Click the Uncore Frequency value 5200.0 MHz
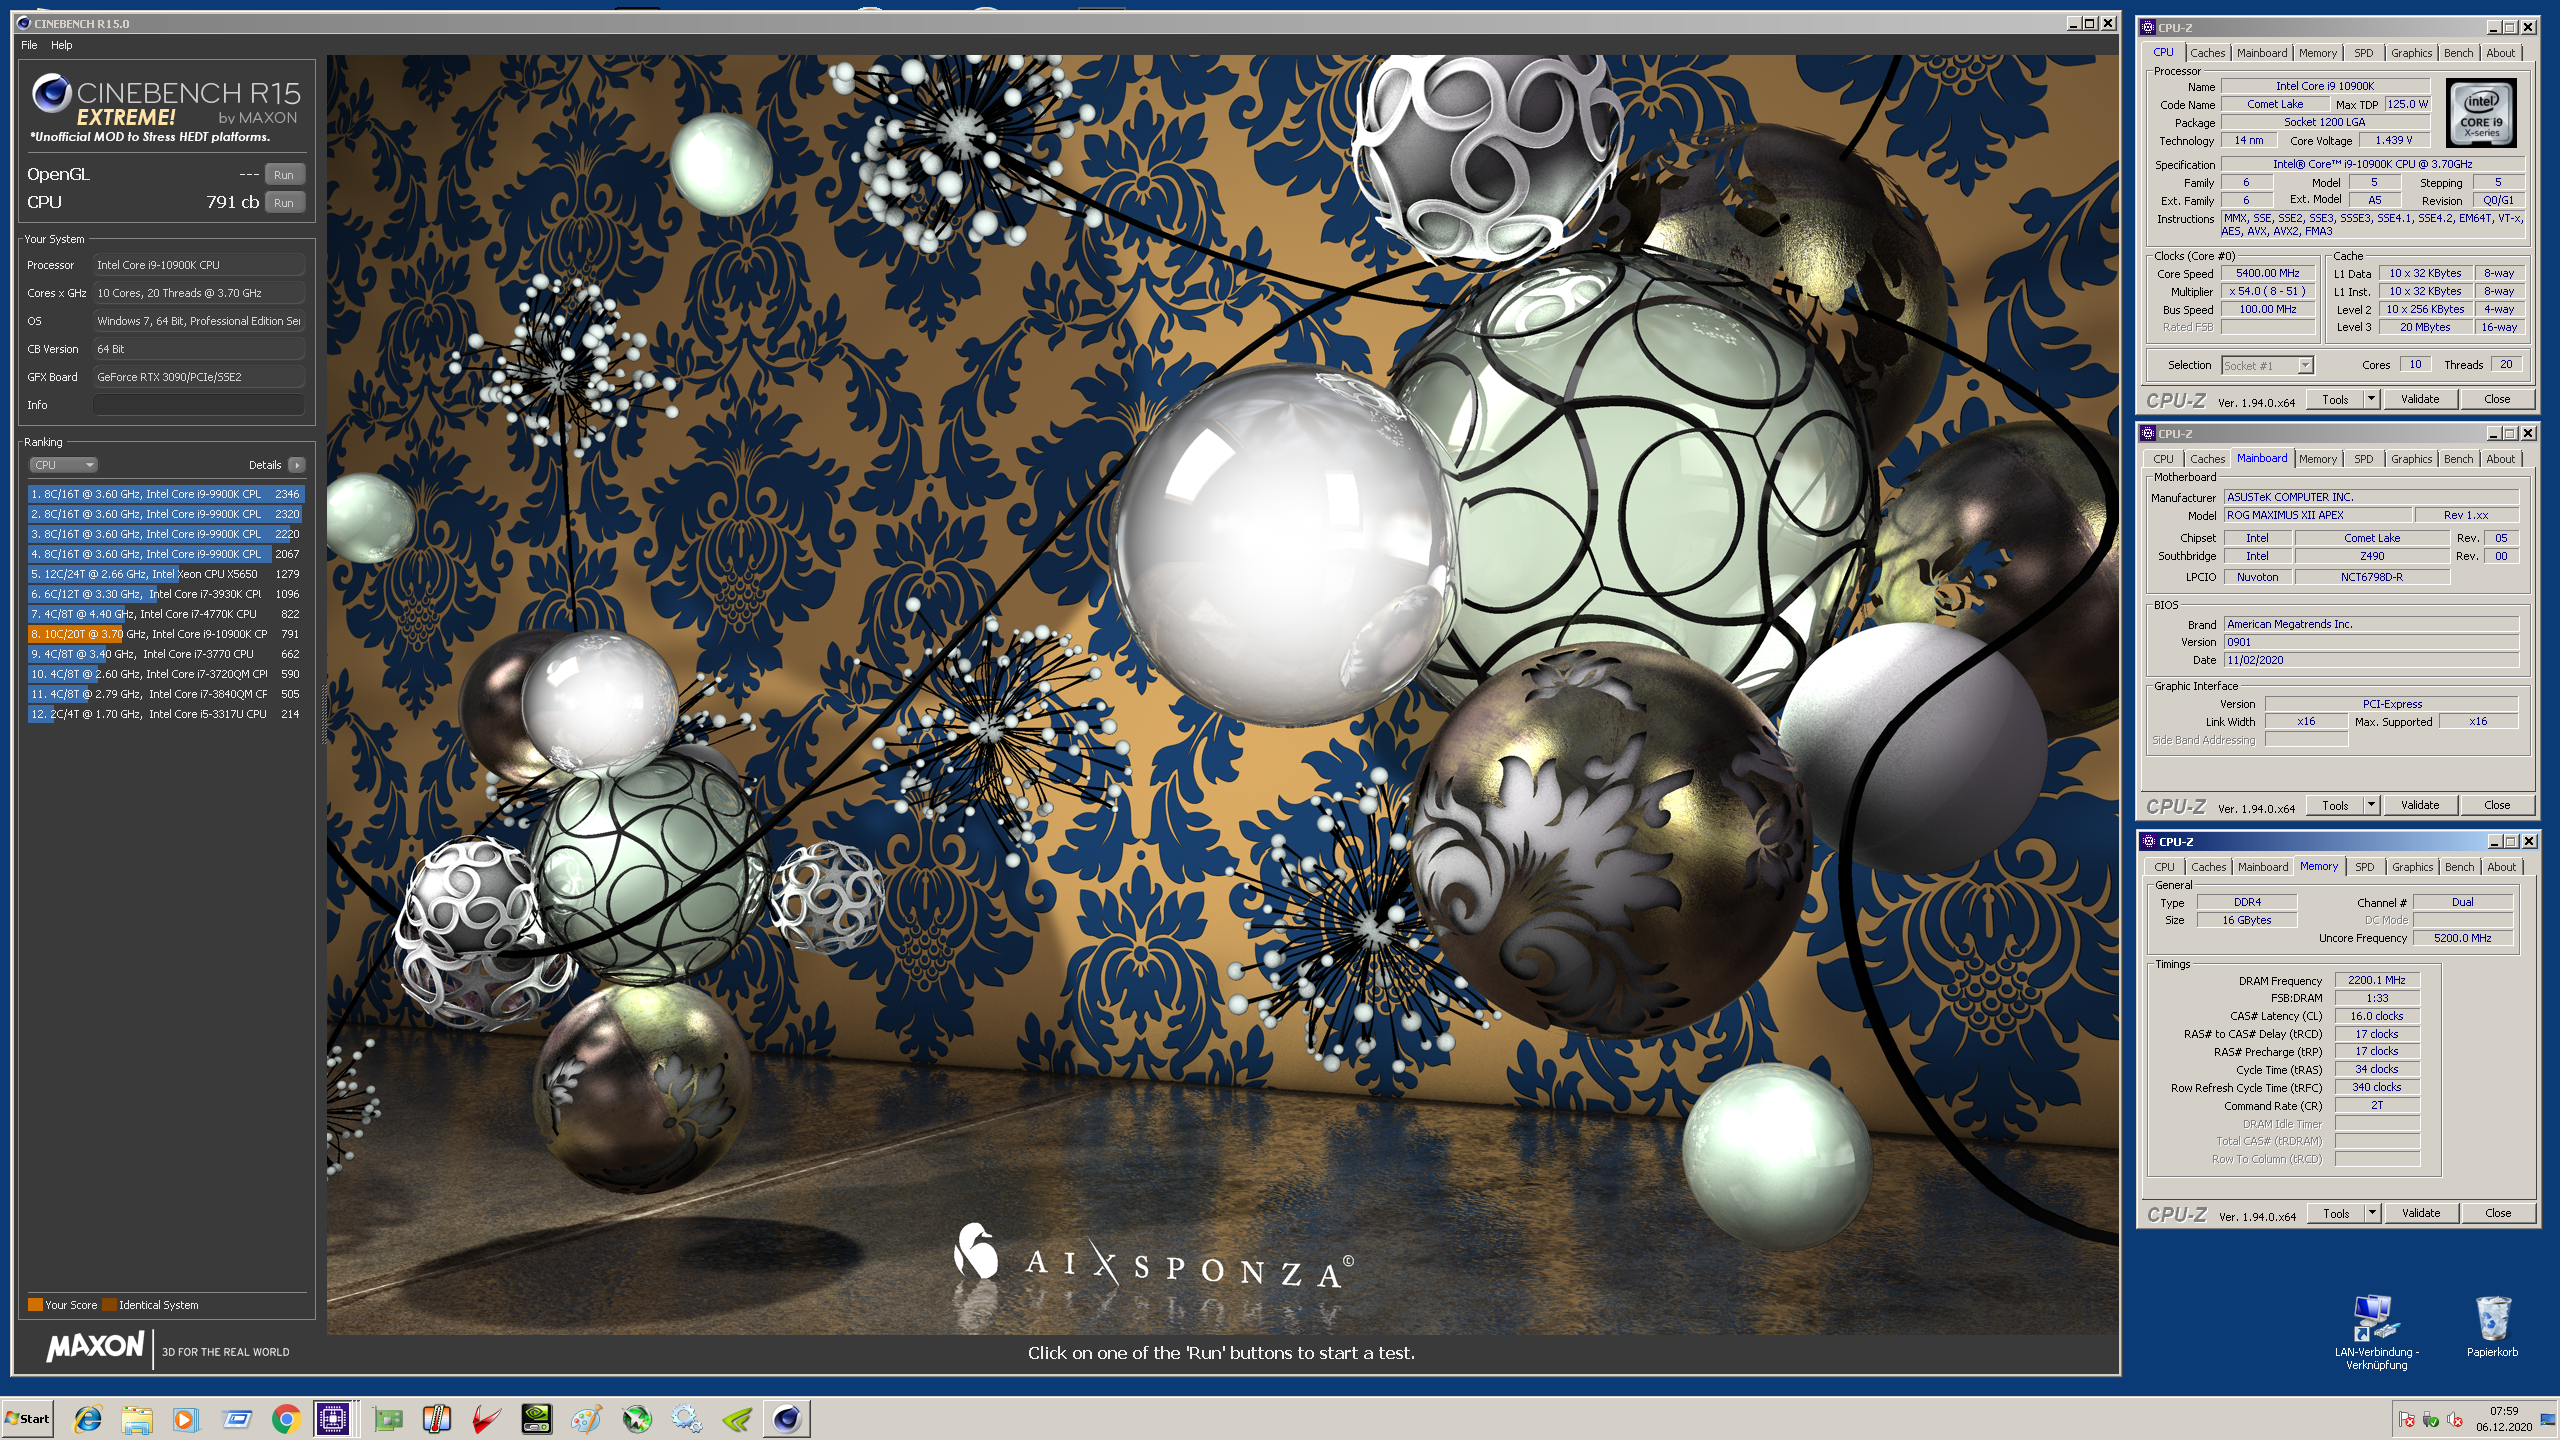2560x1440 pixels. pyautogui.click(x=2462, y=938)
